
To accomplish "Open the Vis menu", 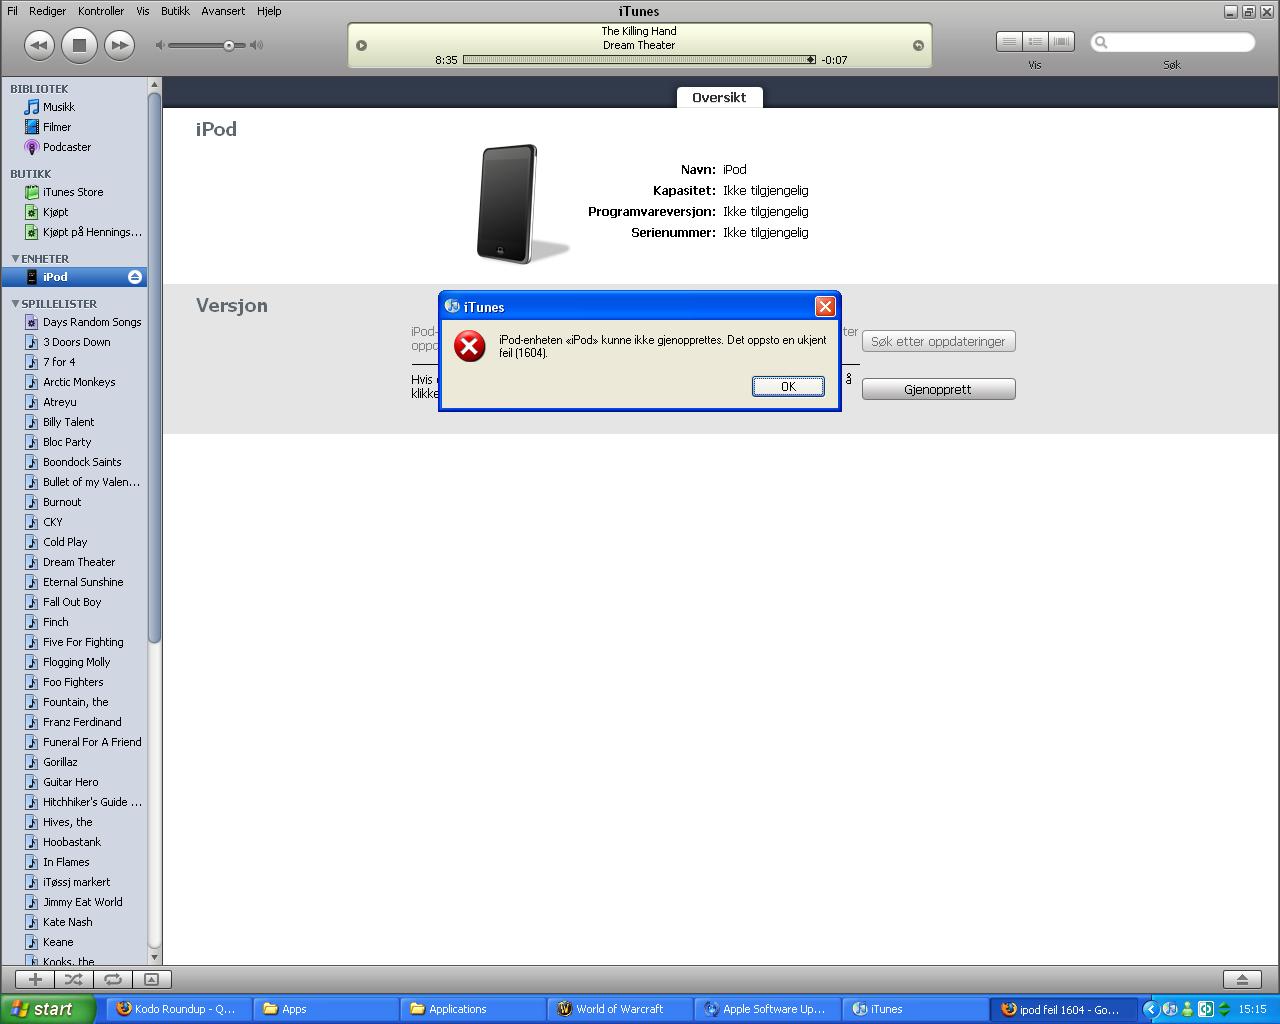I will point(142,11).
